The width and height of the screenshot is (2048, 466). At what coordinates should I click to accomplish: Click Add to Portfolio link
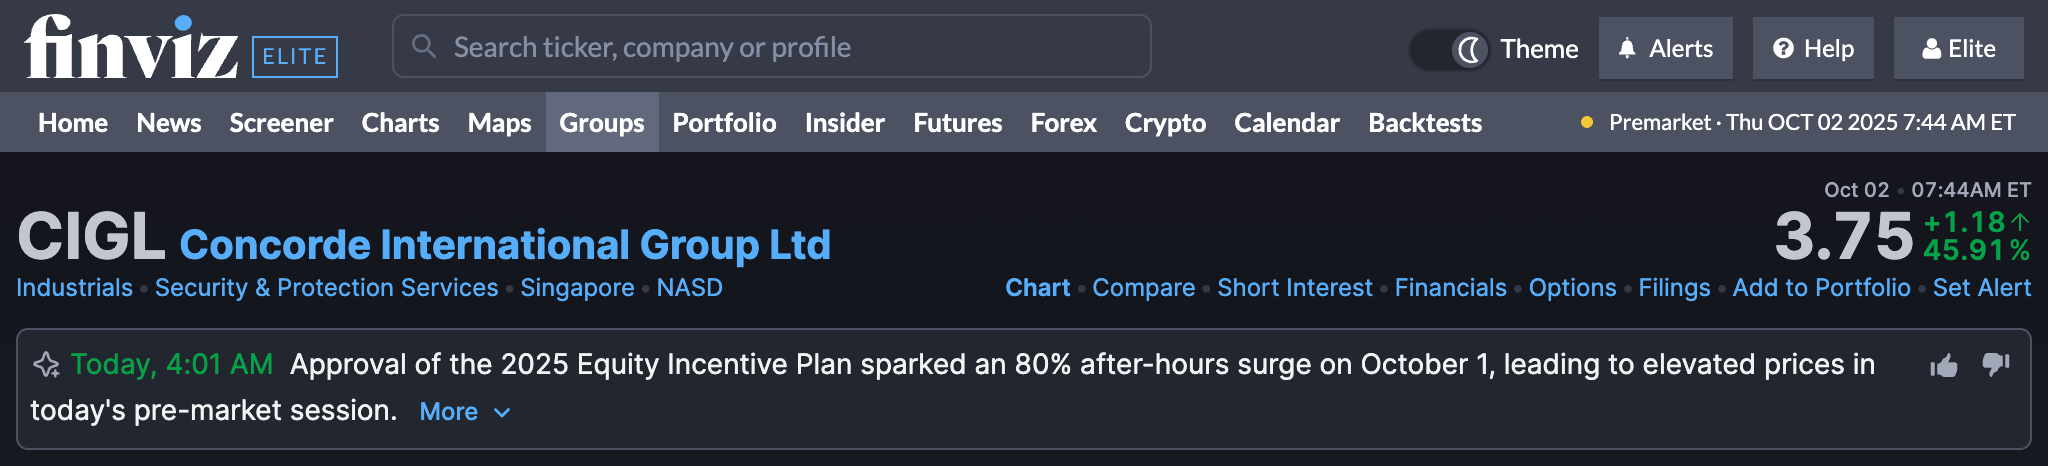click(x=1821, y=288)
